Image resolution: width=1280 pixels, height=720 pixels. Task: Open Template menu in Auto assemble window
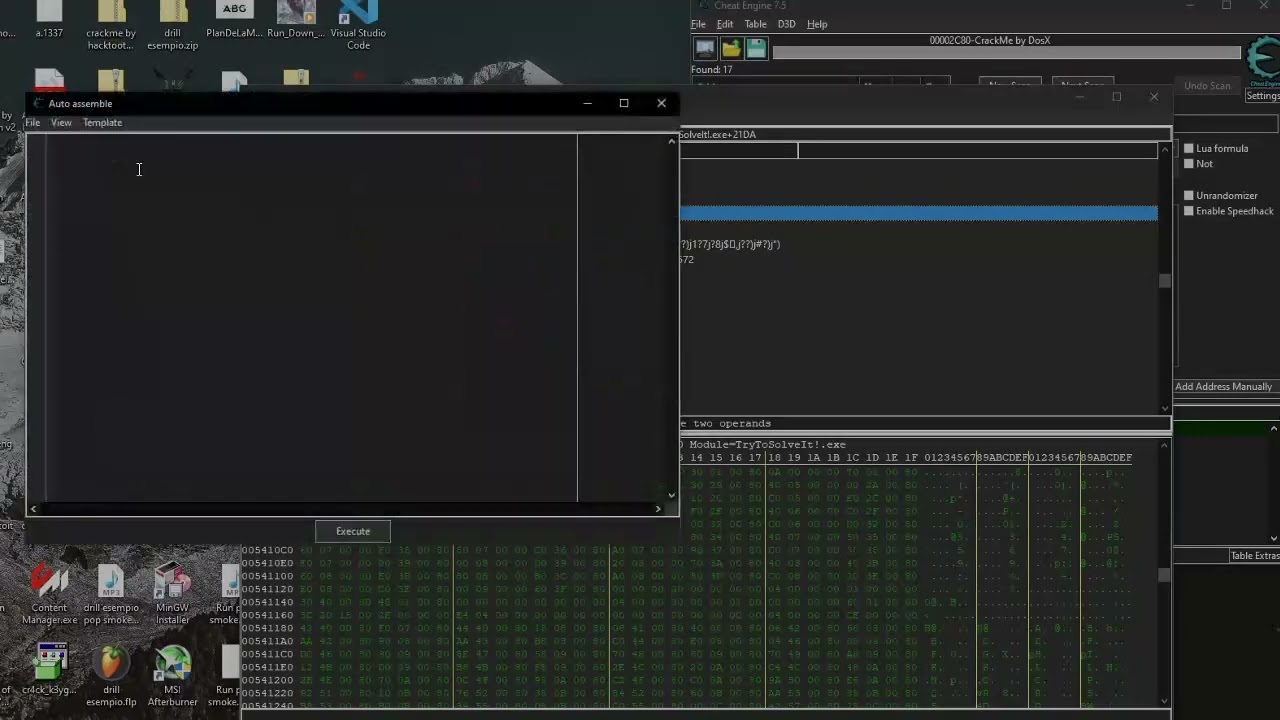(x=102, y=123)
